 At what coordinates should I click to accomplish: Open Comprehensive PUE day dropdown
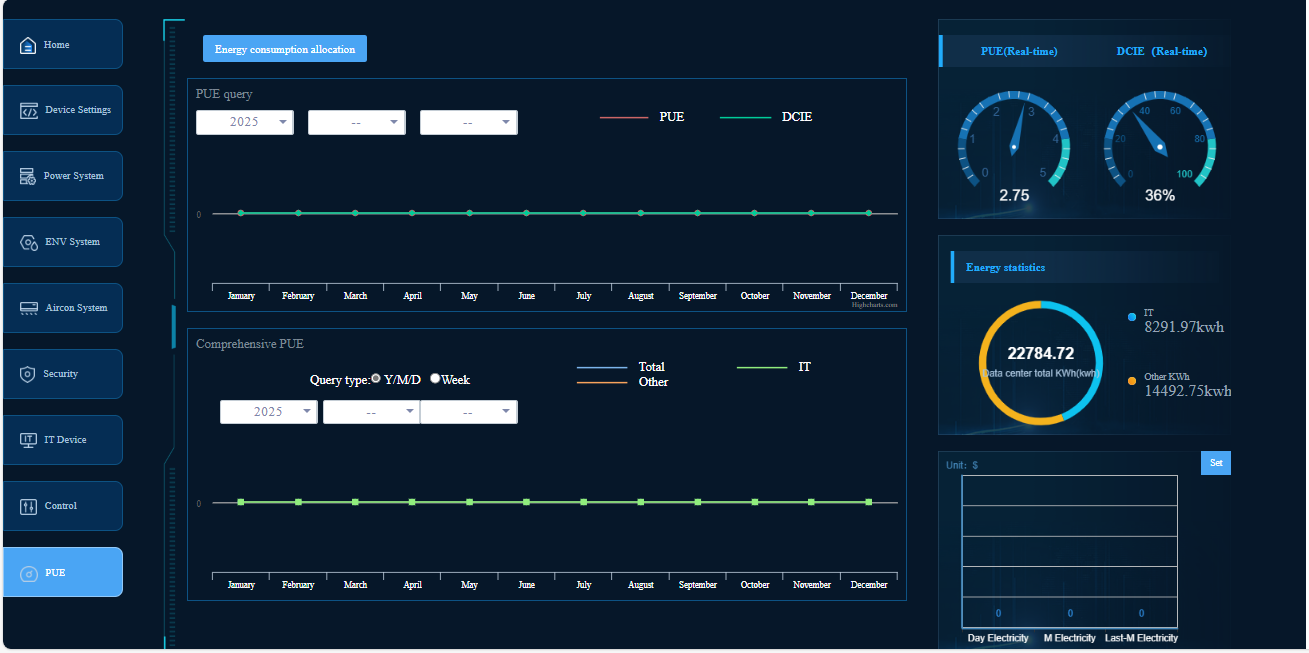click(469, 412)
